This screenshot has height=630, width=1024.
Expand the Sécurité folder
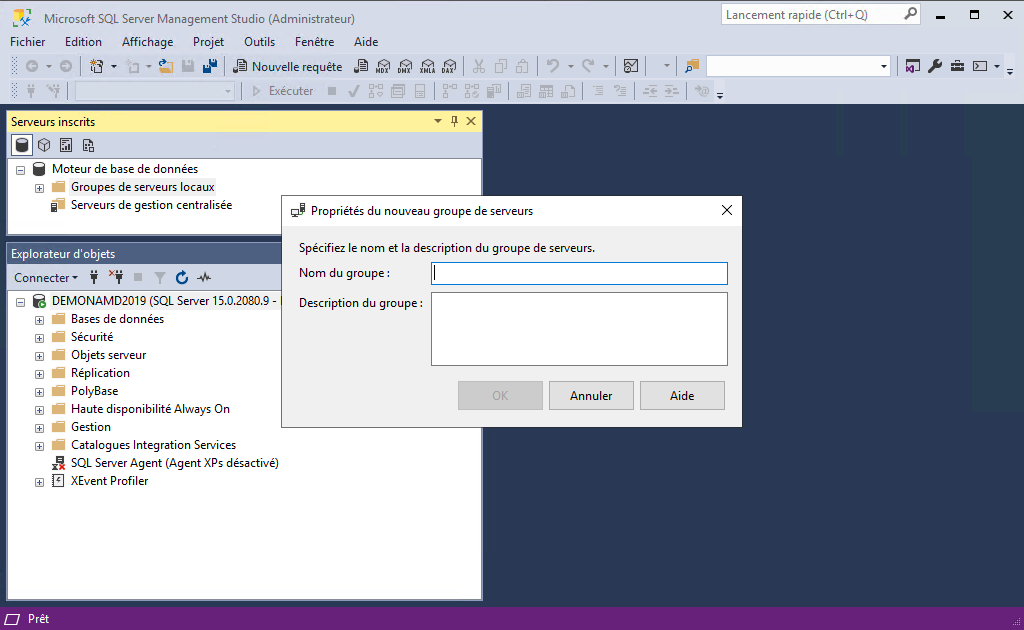pyautogui.click(x=39, y=338)
